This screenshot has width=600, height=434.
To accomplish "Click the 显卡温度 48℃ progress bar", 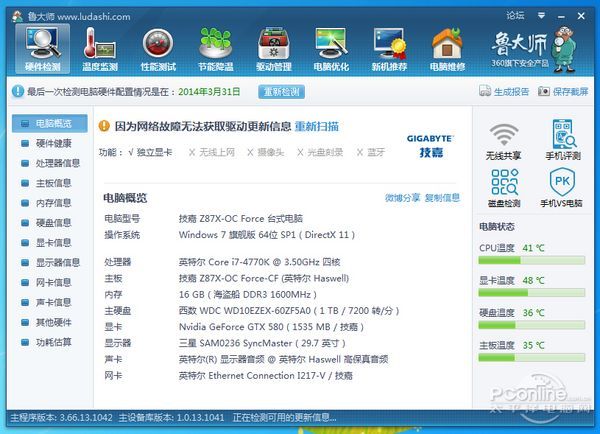I will point(532,293).
